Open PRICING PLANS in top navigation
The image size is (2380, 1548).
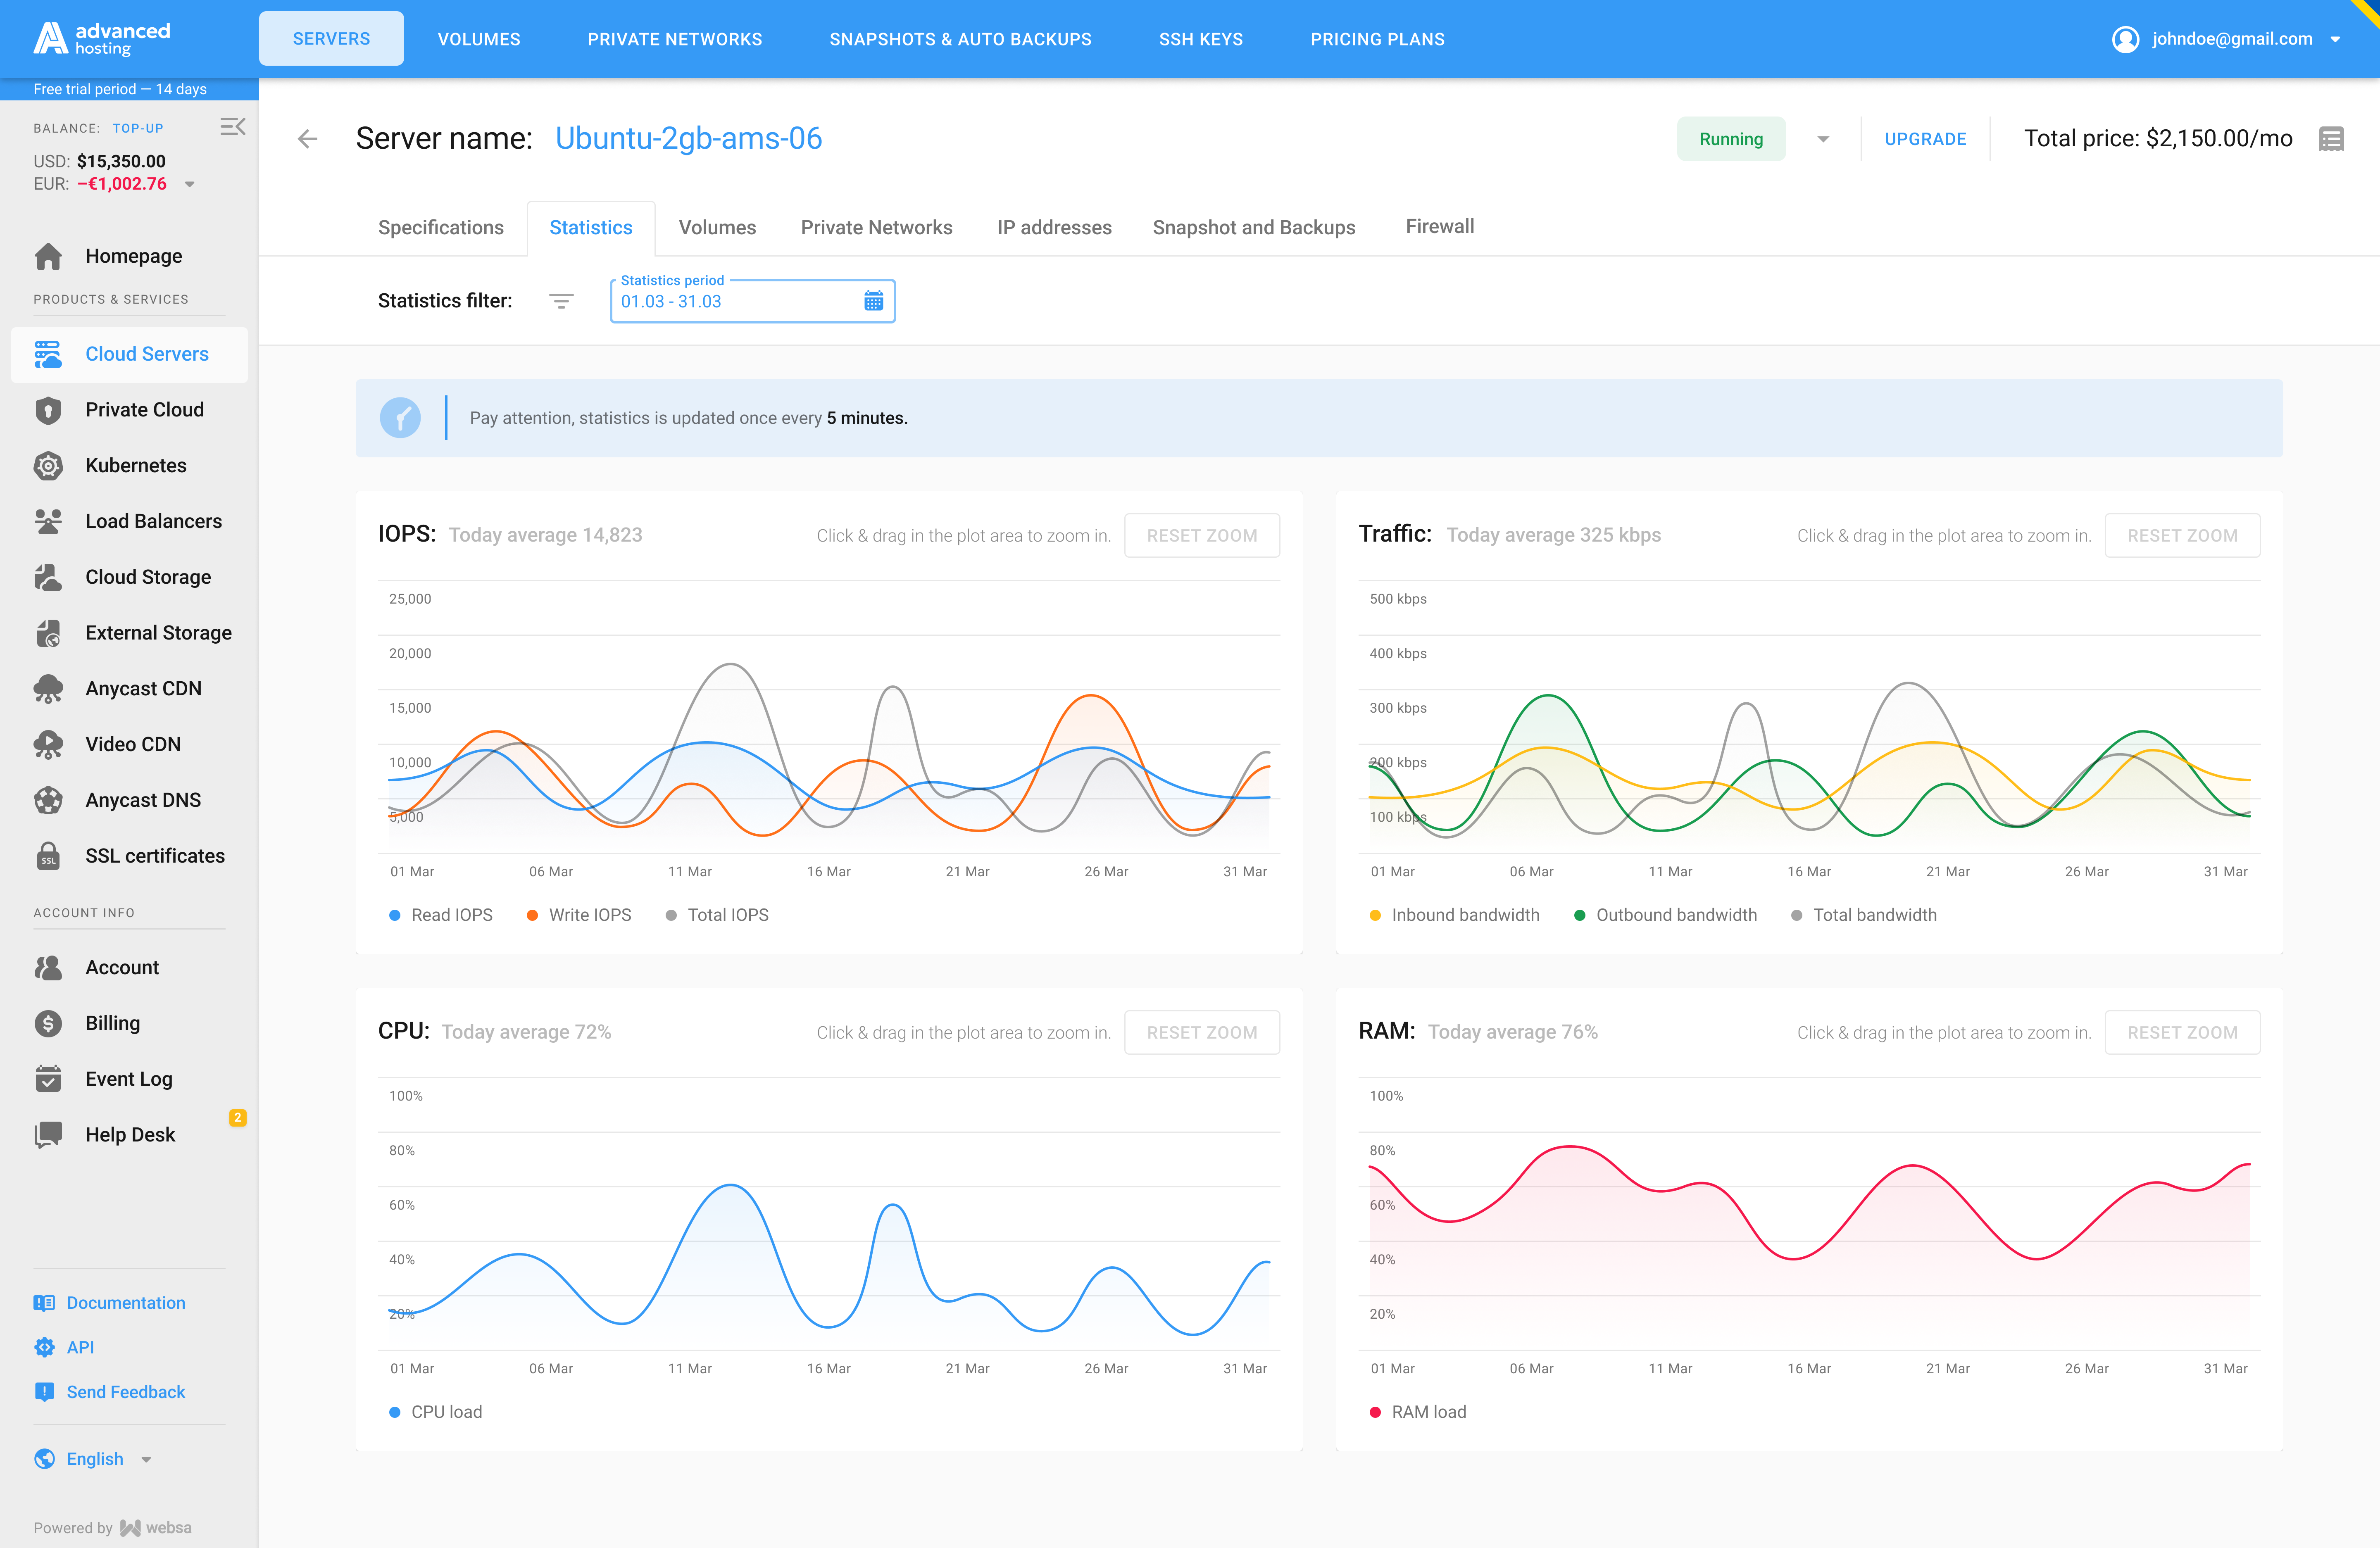pos(1377,39)
